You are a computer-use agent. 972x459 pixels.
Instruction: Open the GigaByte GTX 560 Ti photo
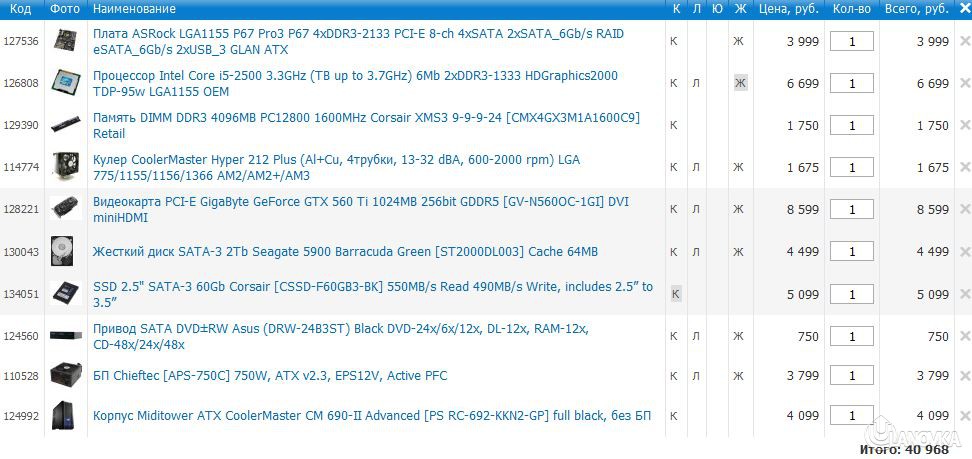(66, 209)
